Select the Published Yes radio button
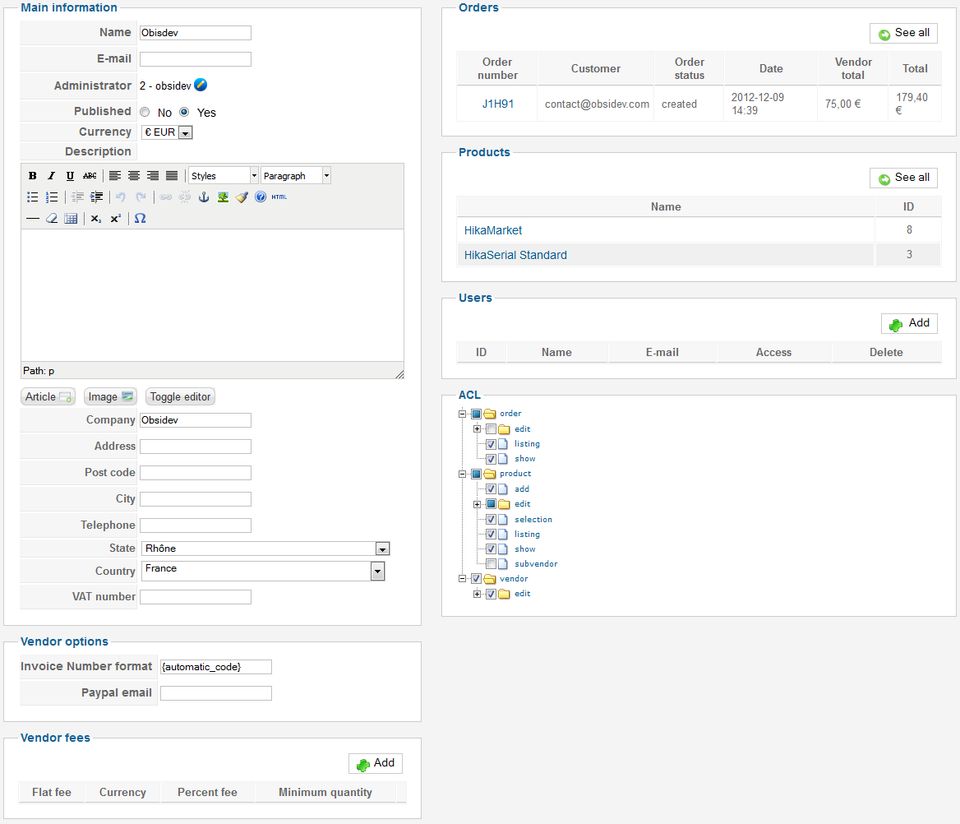The width and height of the screenshot is (960, 824). [184, 112]
